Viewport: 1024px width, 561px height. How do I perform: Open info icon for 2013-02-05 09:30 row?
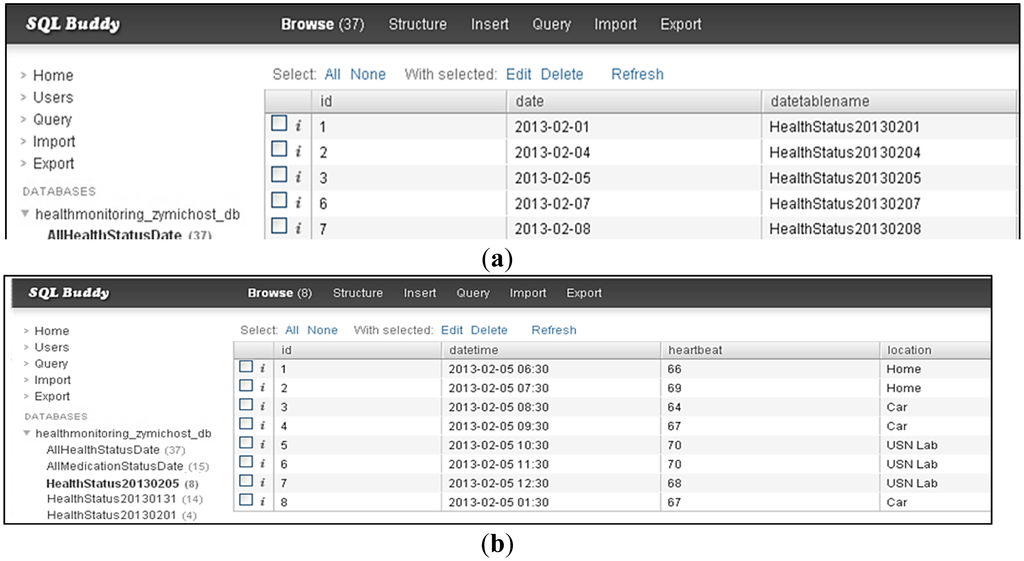point(263,425)
